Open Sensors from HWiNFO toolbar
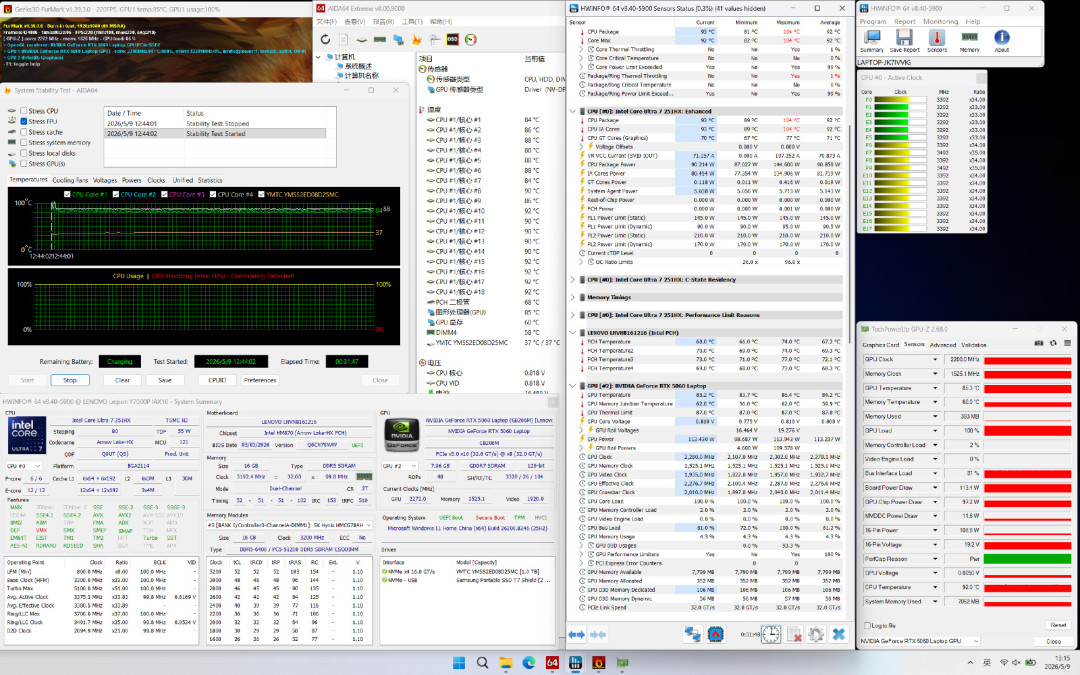The width and height of the screenshot is (1080, 675). coord(937,41)
